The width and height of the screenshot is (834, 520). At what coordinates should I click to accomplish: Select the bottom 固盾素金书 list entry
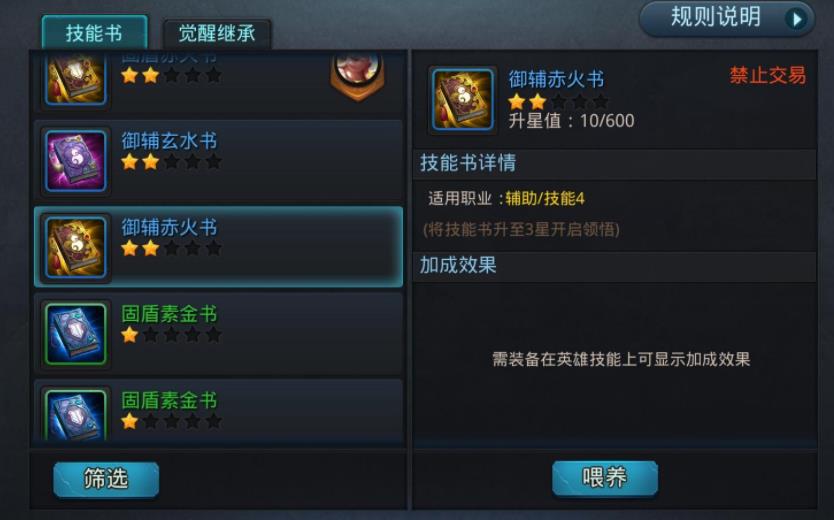click(219, 410)
